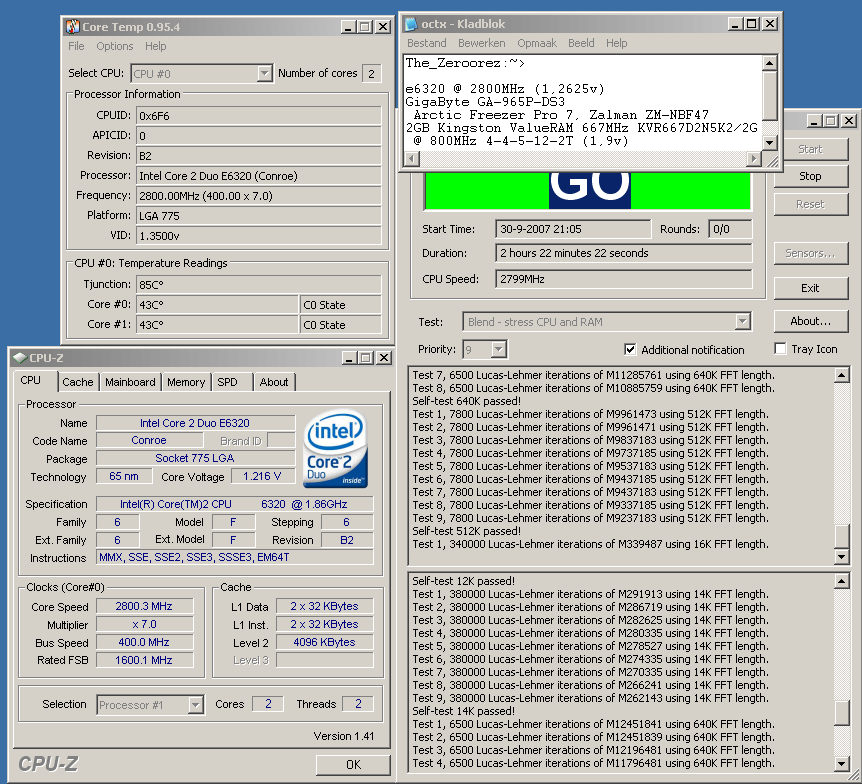Click the Technology value "65 nm"
The height and width of the screenshot is (784, 862).
click(x=124, y=476)
